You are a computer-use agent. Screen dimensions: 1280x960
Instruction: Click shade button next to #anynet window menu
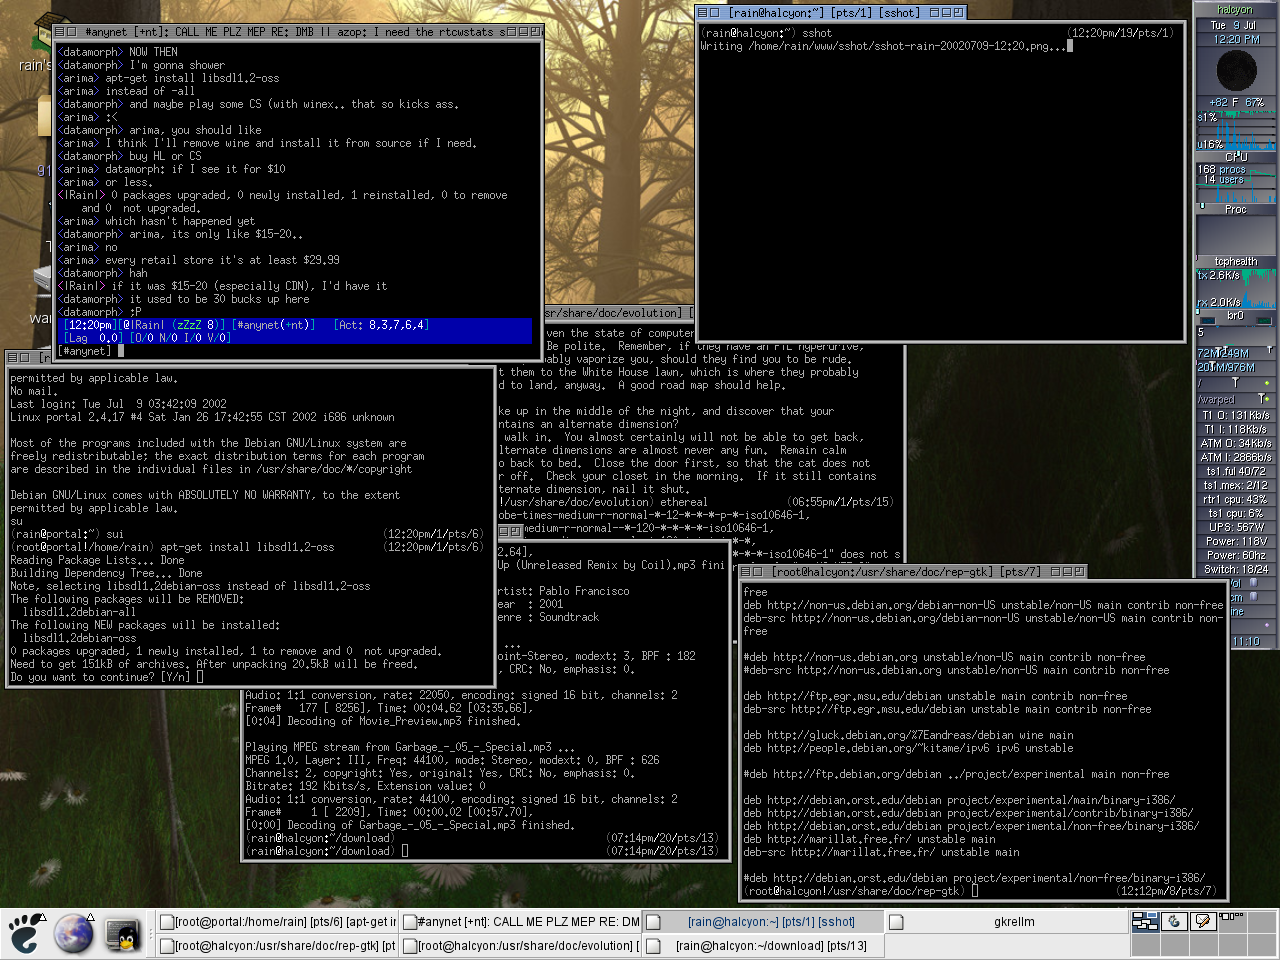[71, 32]
